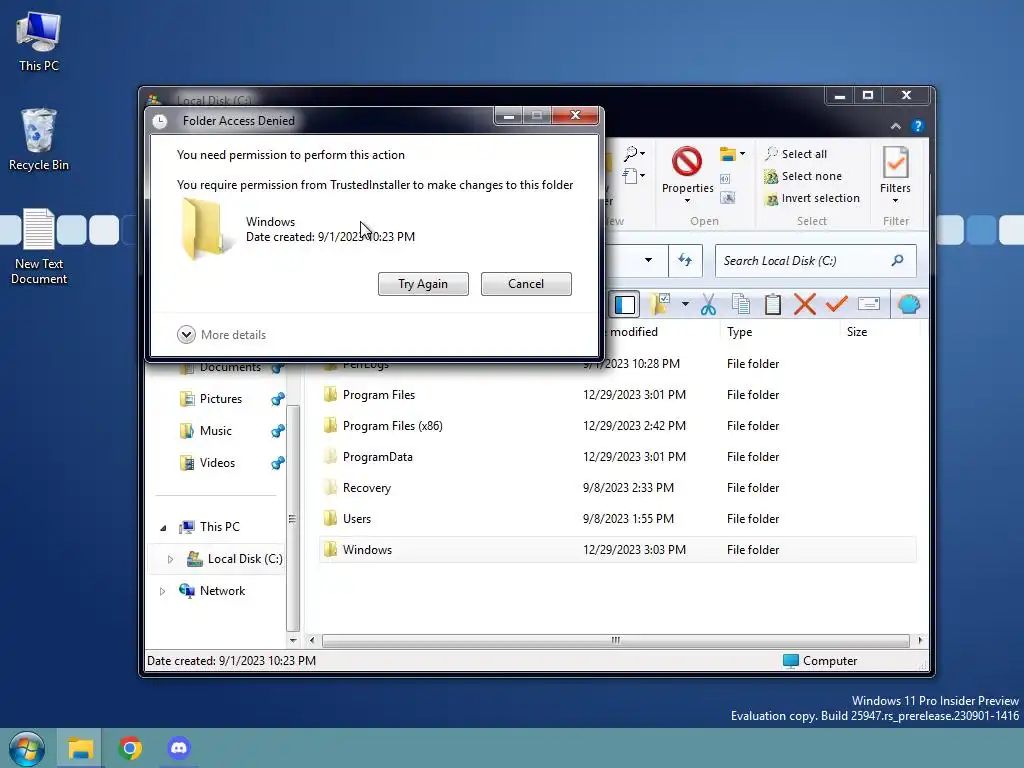
Task: Click Select all in the ribbon
Action: click(x=795, y=154)
